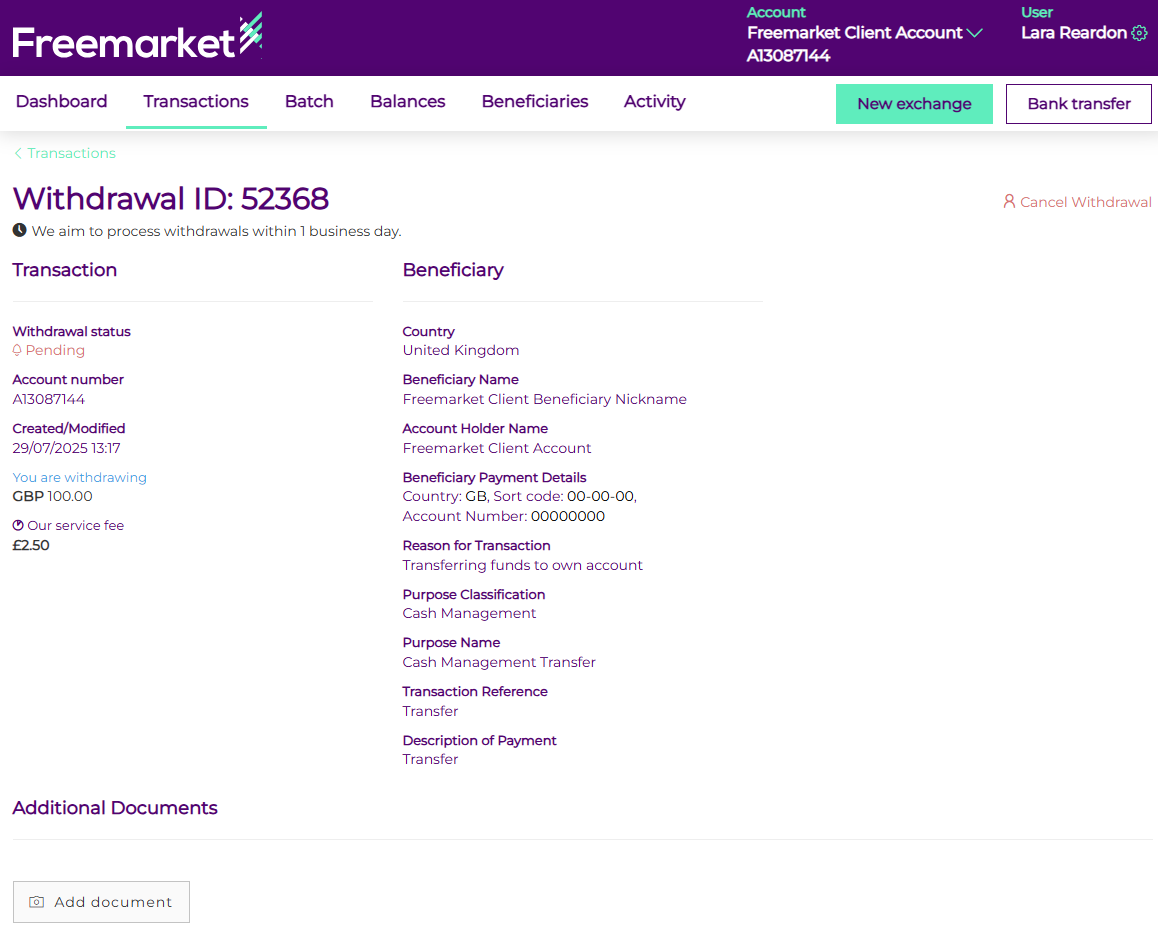Click the camera icon in Add document
The image size is (1158, 940).
point(37,902)
